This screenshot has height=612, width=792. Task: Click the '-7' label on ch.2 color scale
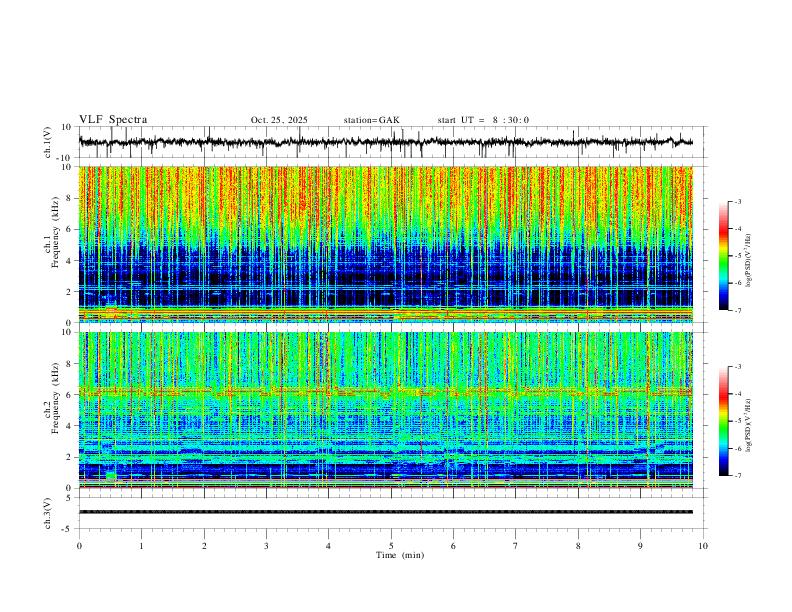[738, 476]
